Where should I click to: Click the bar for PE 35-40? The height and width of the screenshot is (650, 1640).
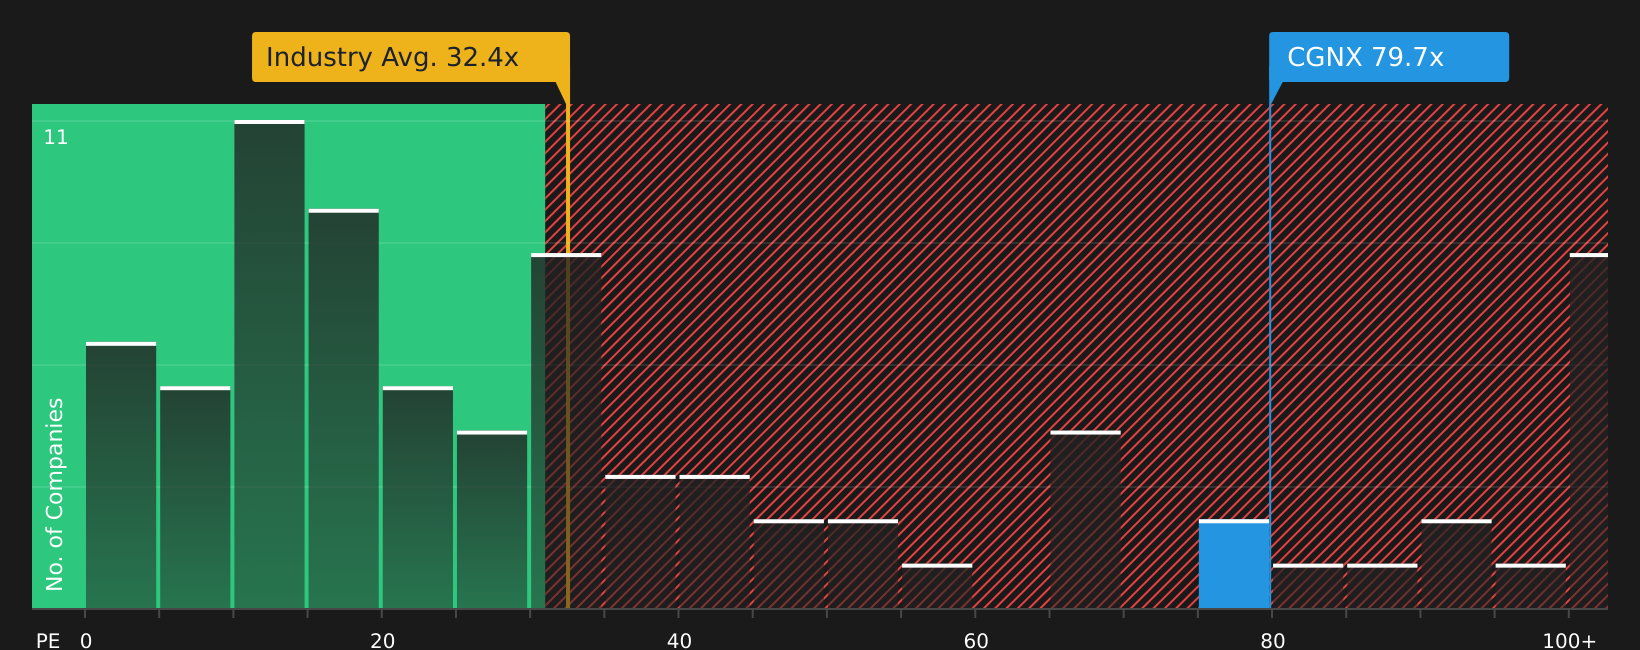tap(640, 542)
